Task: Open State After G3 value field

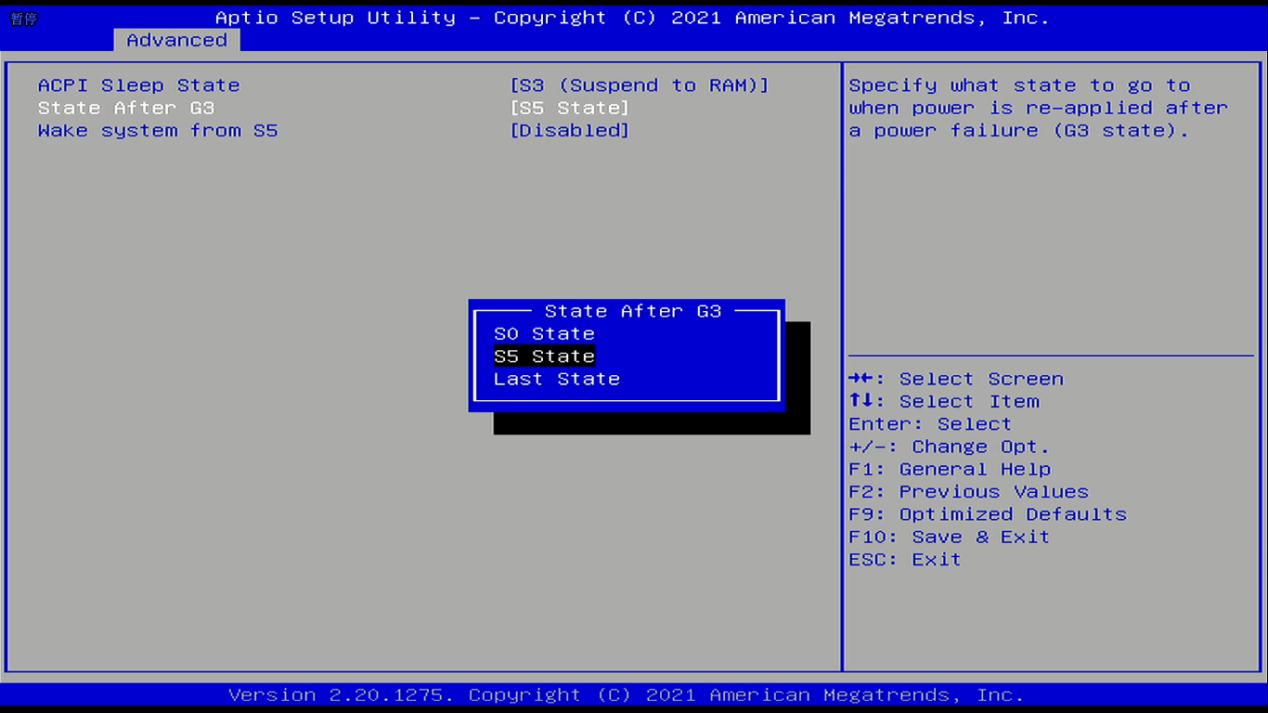Action: 569,108
